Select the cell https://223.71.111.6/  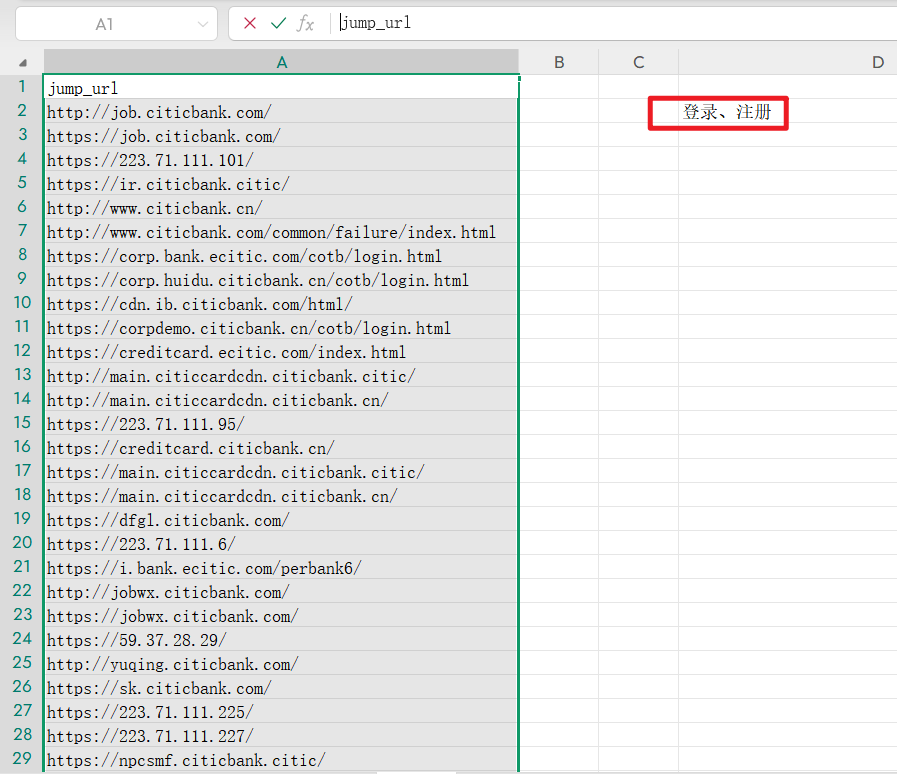click(281, 544)
